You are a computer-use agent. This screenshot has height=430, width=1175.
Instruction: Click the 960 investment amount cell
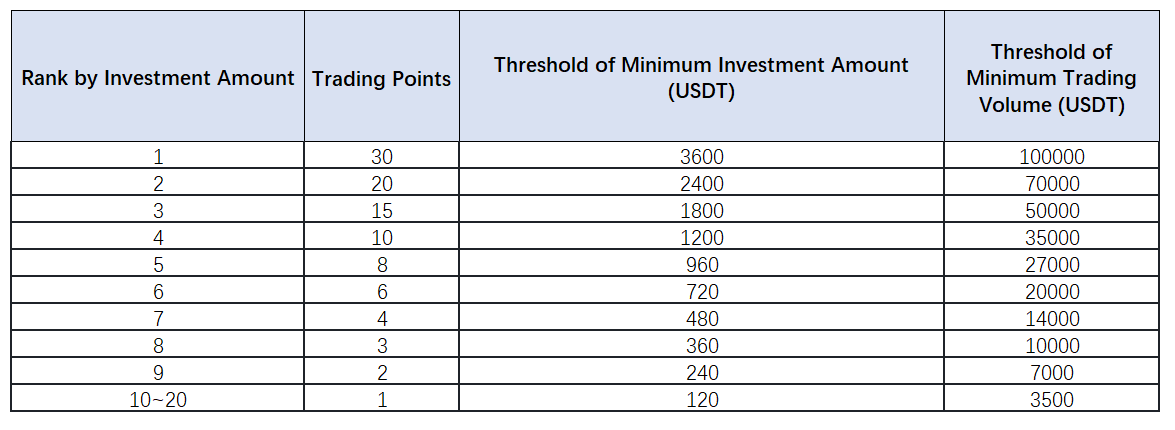point(701,265)
